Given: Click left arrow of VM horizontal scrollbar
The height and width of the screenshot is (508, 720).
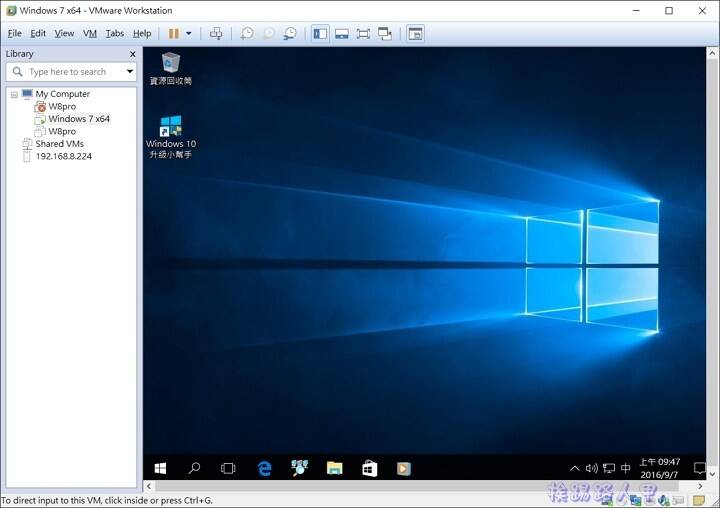Looking at the screenshot, I should pos(149,486).
